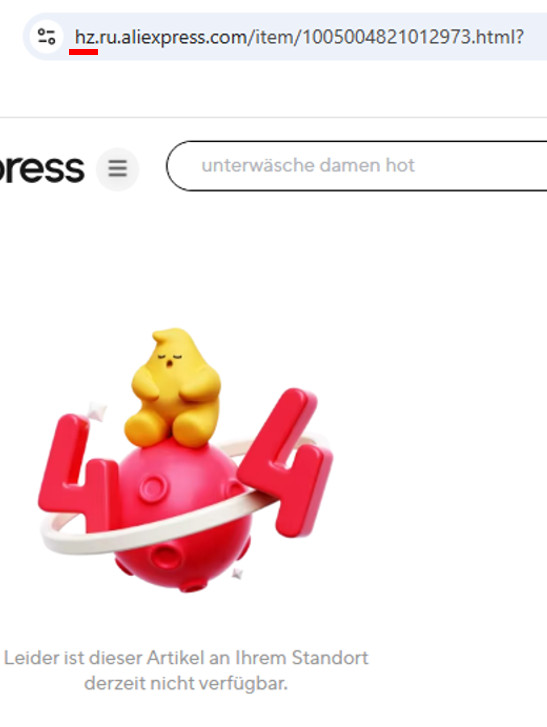Open the site information icon in address bar
547x727 pixels.
46,37
